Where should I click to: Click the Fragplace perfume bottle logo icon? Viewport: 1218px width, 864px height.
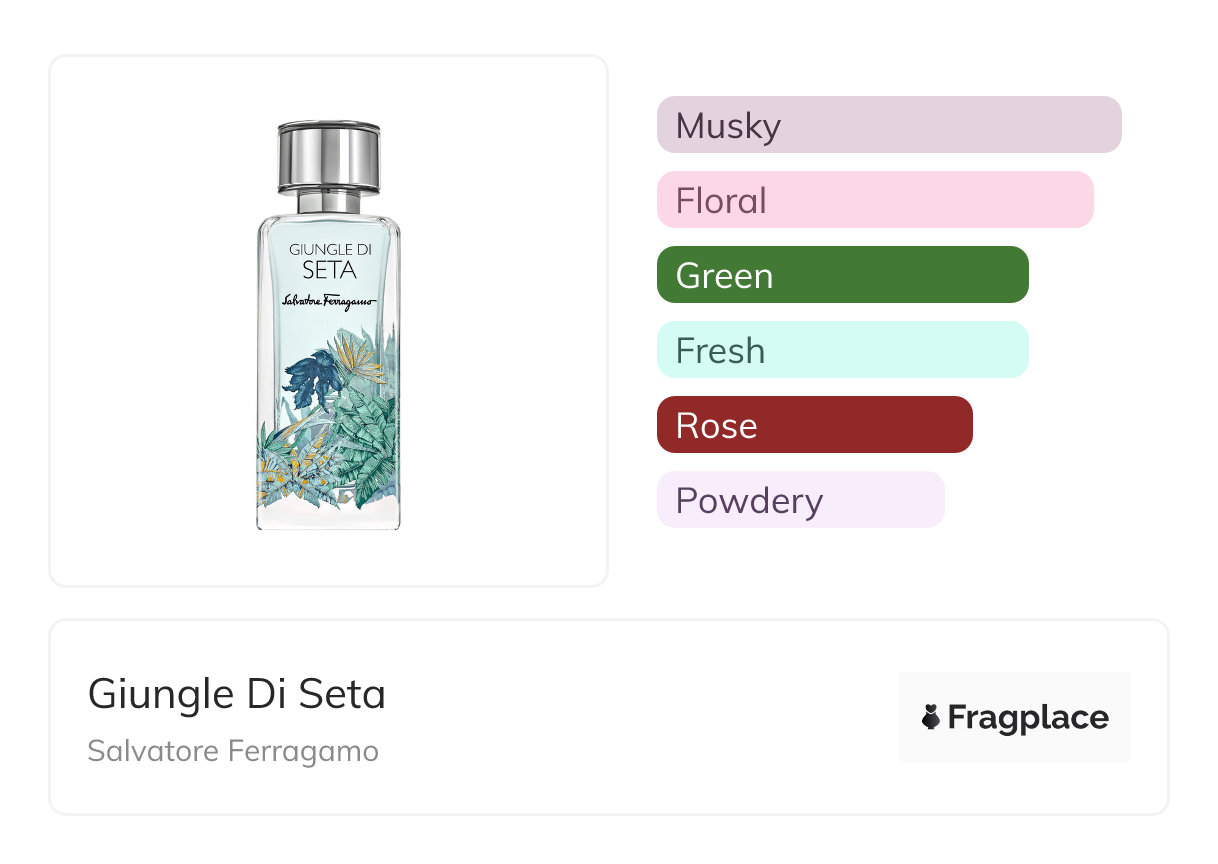pyautogui.click(x=931, y=717)
